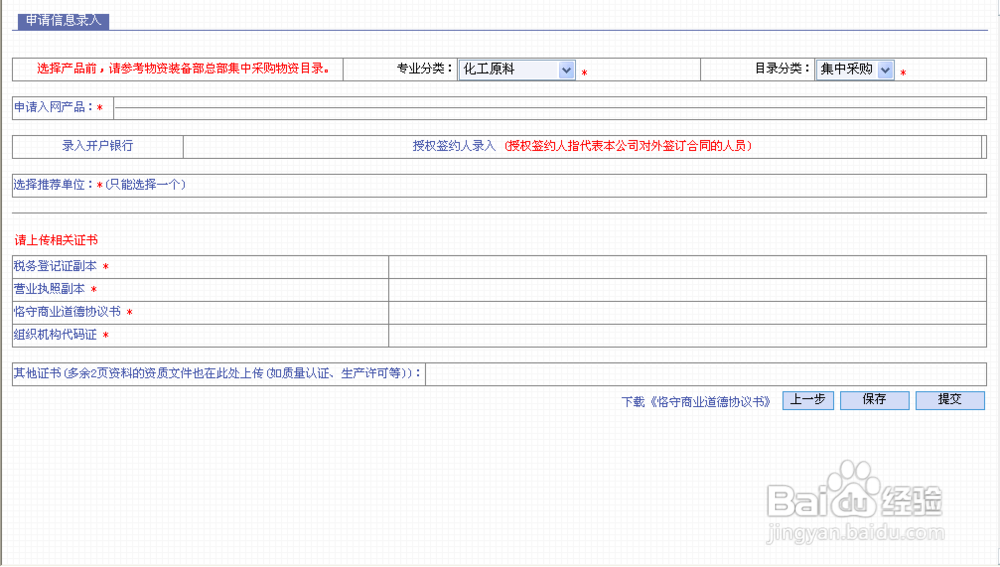The image size is (1000, 567).
Task: Select the 申请信息录入 tab
Action: [x=63, y=20]
